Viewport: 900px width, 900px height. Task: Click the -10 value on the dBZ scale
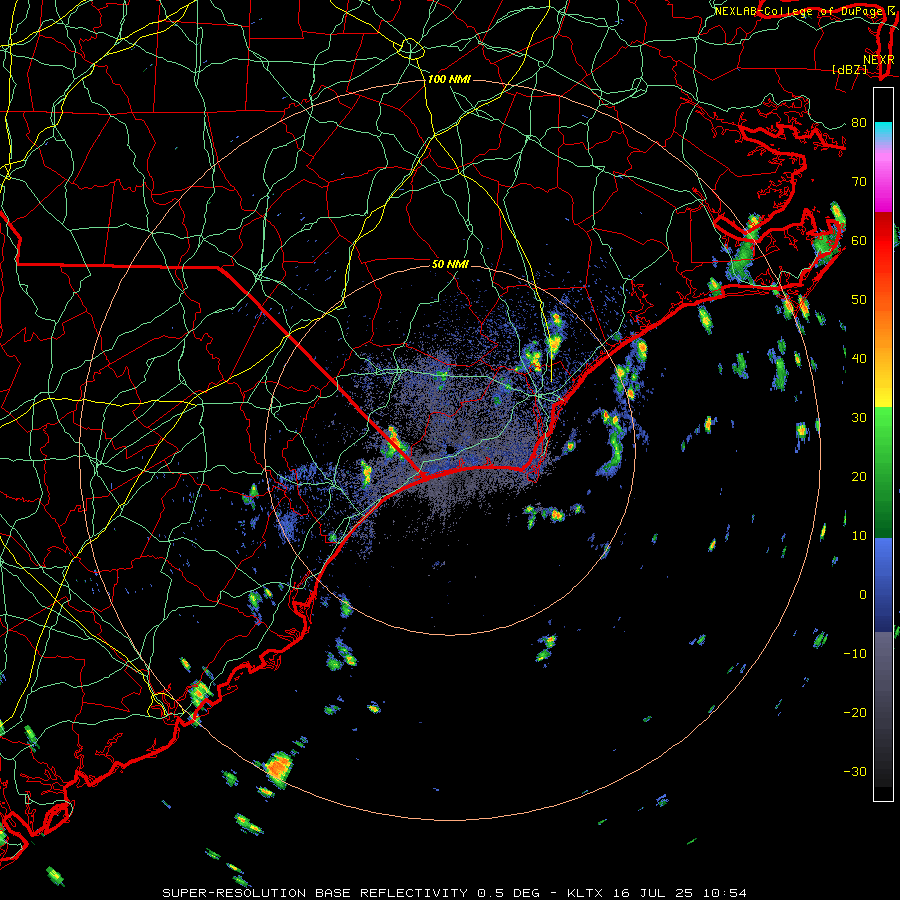click(x=855, y=654)
